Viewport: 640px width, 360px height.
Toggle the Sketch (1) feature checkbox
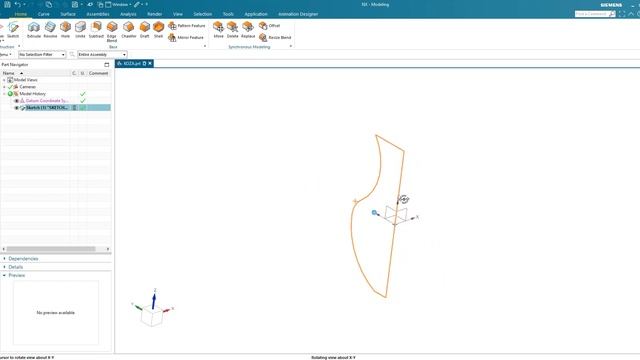(x=17, y=108)
